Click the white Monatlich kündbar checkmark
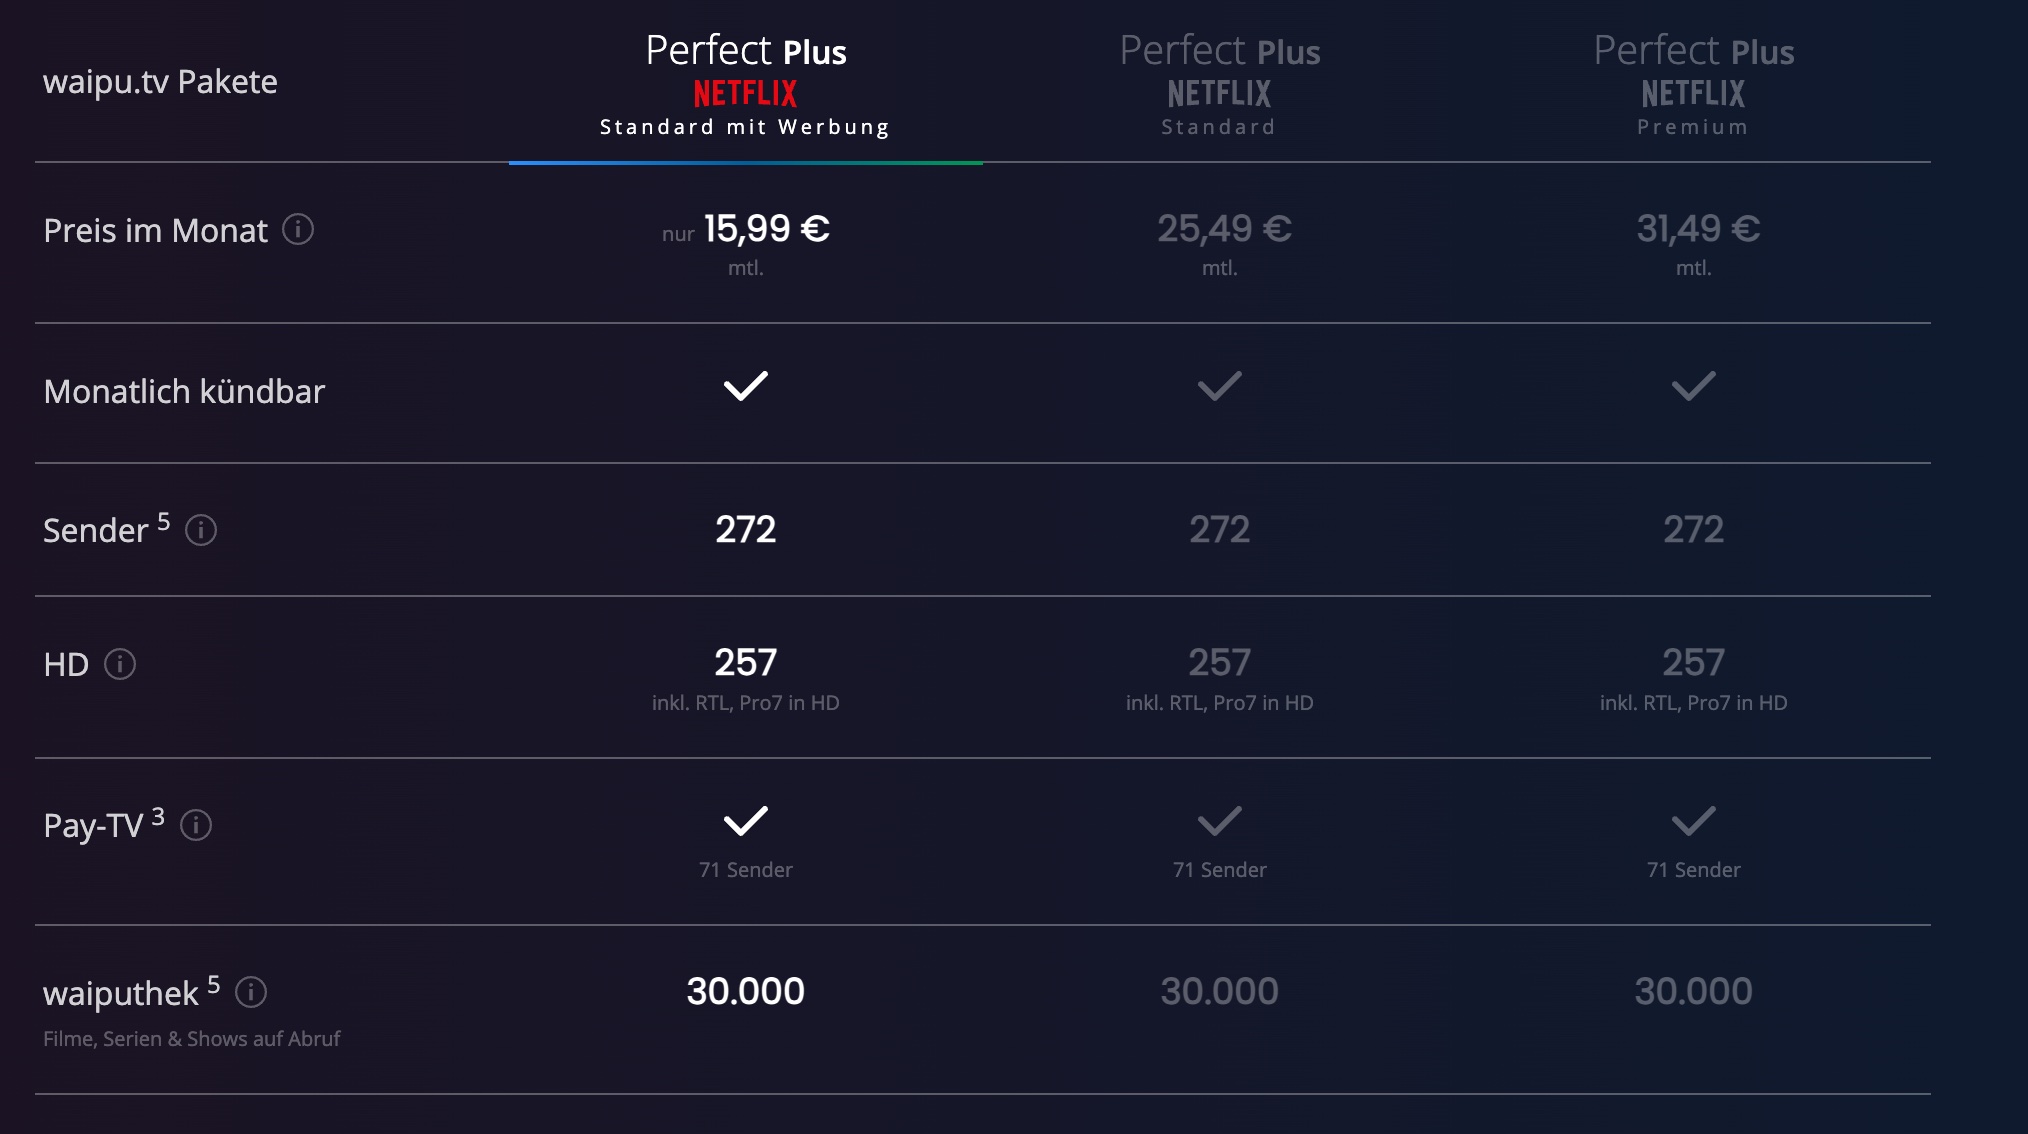This screenshot has height=1134, width=2028. coord(746,386)
